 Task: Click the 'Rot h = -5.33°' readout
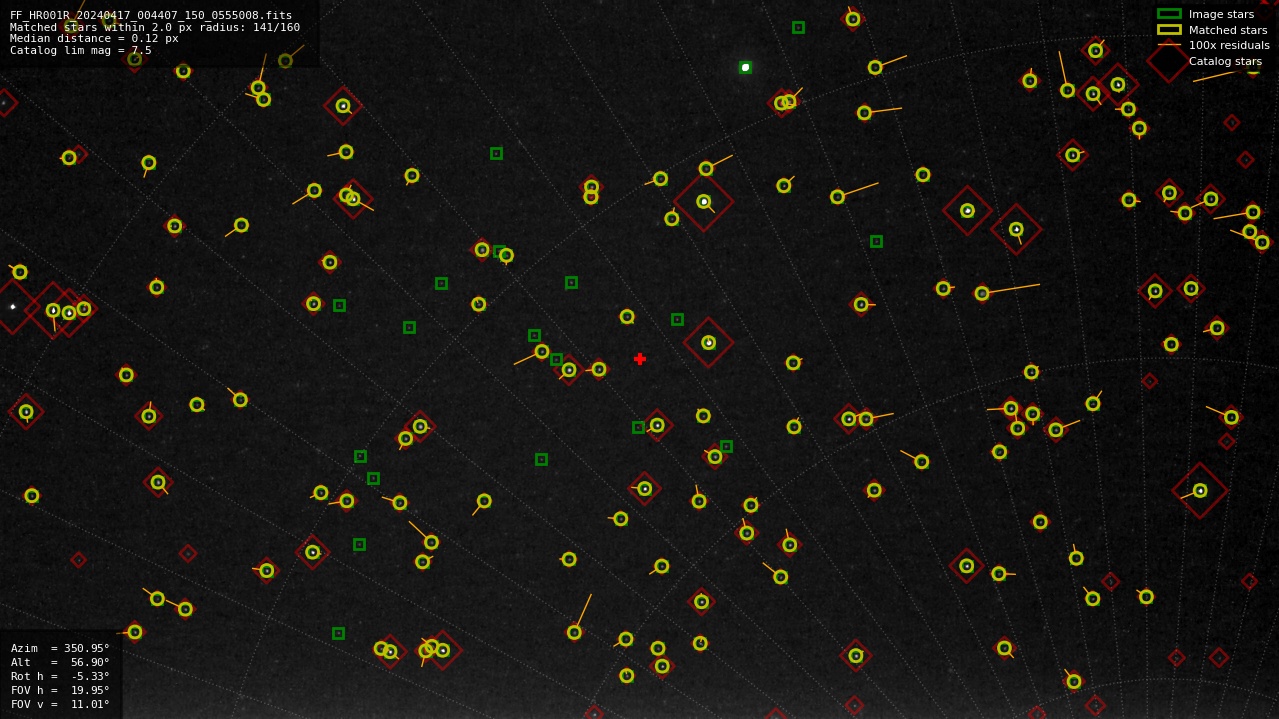pyautogui.click(x=60, y=676)
